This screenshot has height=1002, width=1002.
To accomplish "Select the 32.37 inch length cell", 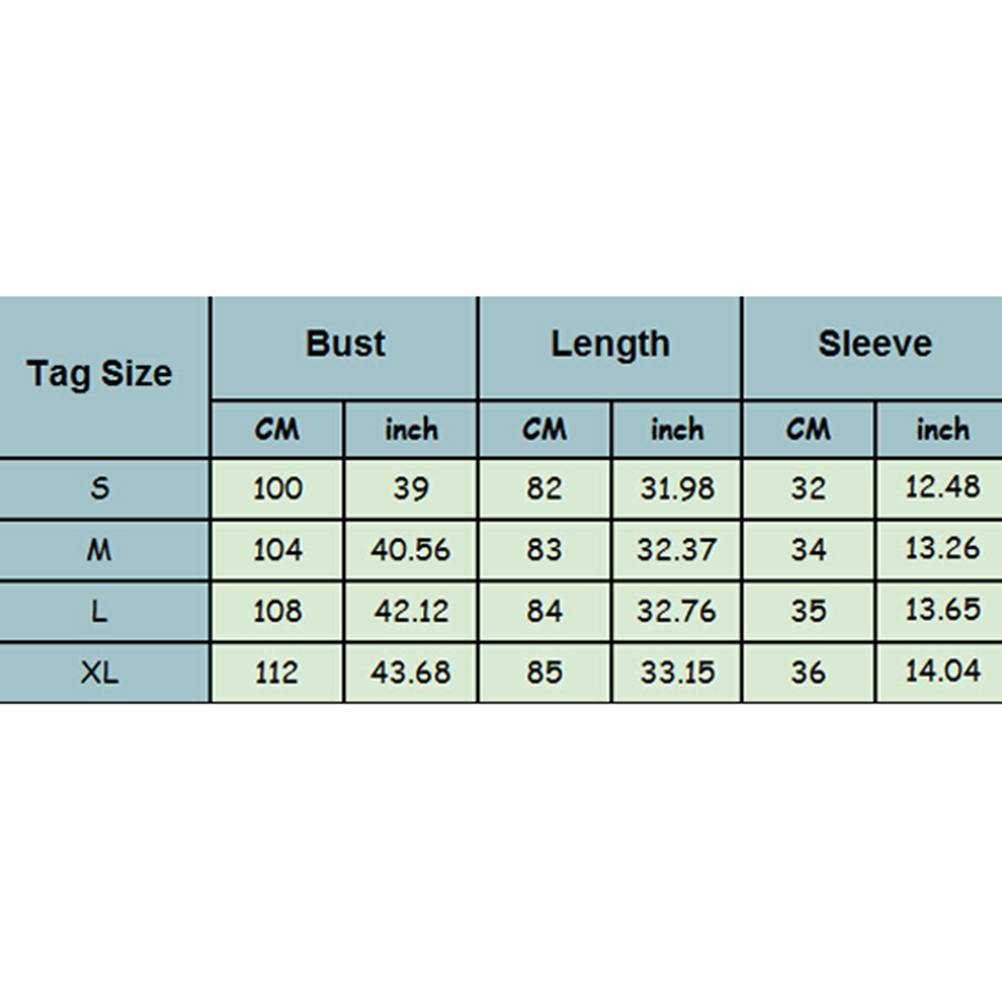I will [x=676, y=550].
